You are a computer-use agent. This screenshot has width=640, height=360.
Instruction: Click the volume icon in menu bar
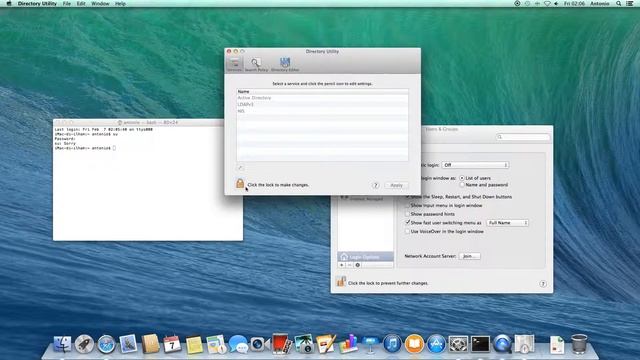click(556, 4)
